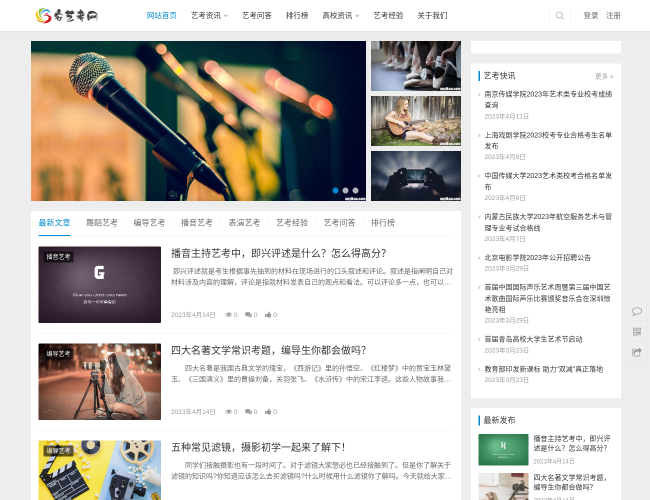Switch to the 表演艺考 tab
Viewport: 650px width, 500px height.
[x=245, y=223]
